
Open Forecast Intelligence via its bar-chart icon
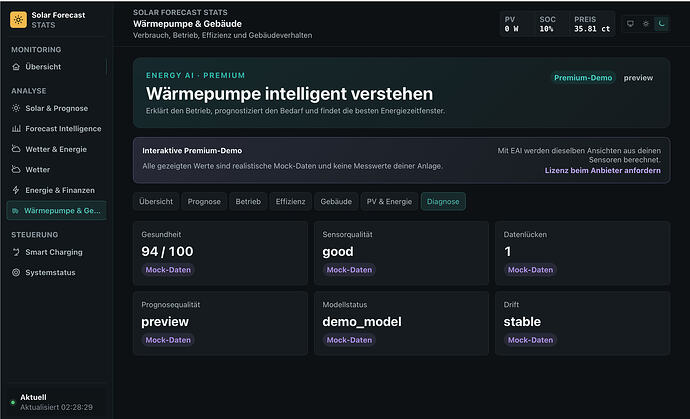pyautogui.click(x=16, y=129)
